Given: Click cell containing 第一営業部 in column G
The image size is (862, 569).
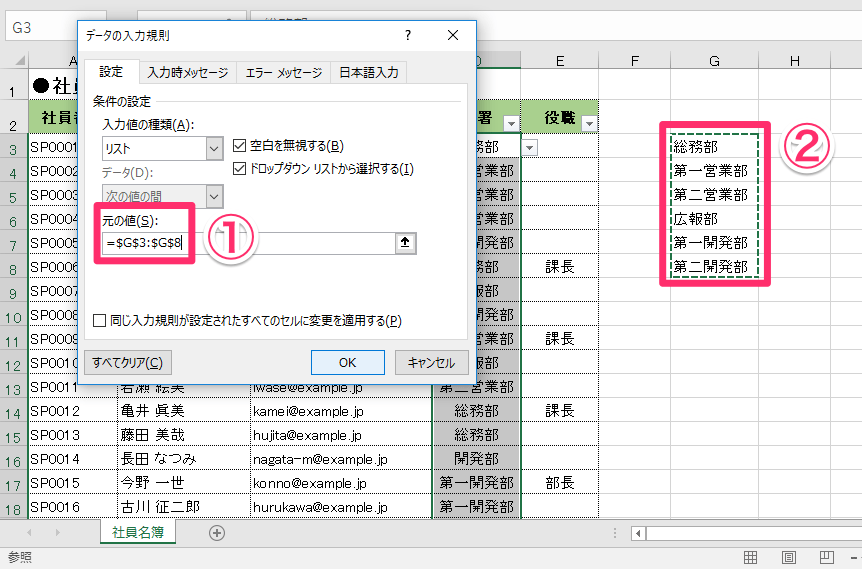Looking at the screenshot, I should [x=714, y=171].
